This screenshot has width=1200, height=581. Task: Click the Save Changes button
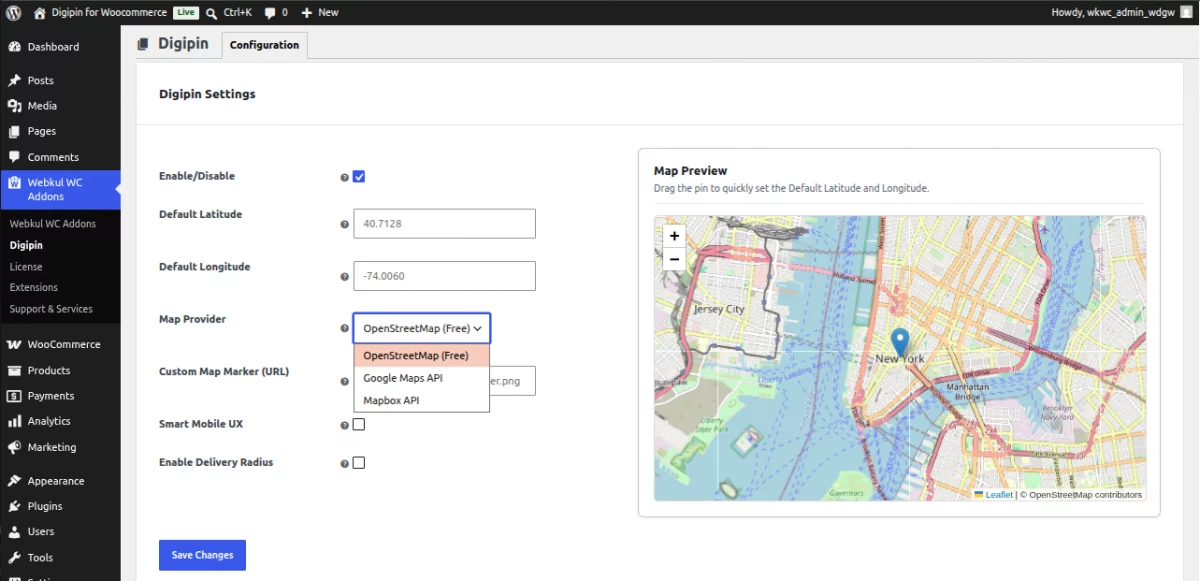click(202, 555)
